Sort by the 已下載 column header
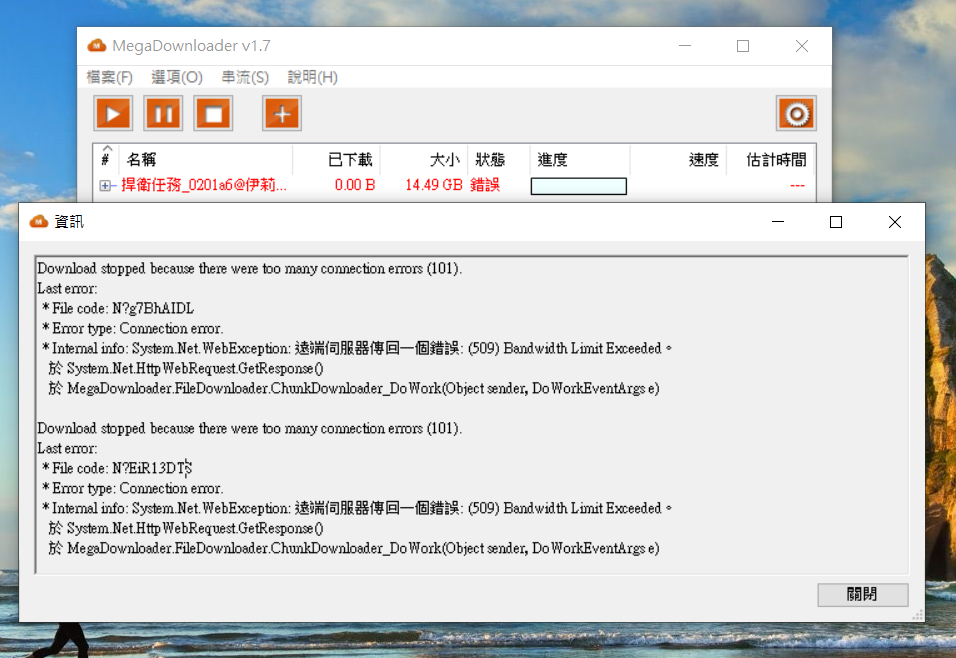Viewport: 956px width, 658px height. 337,160
